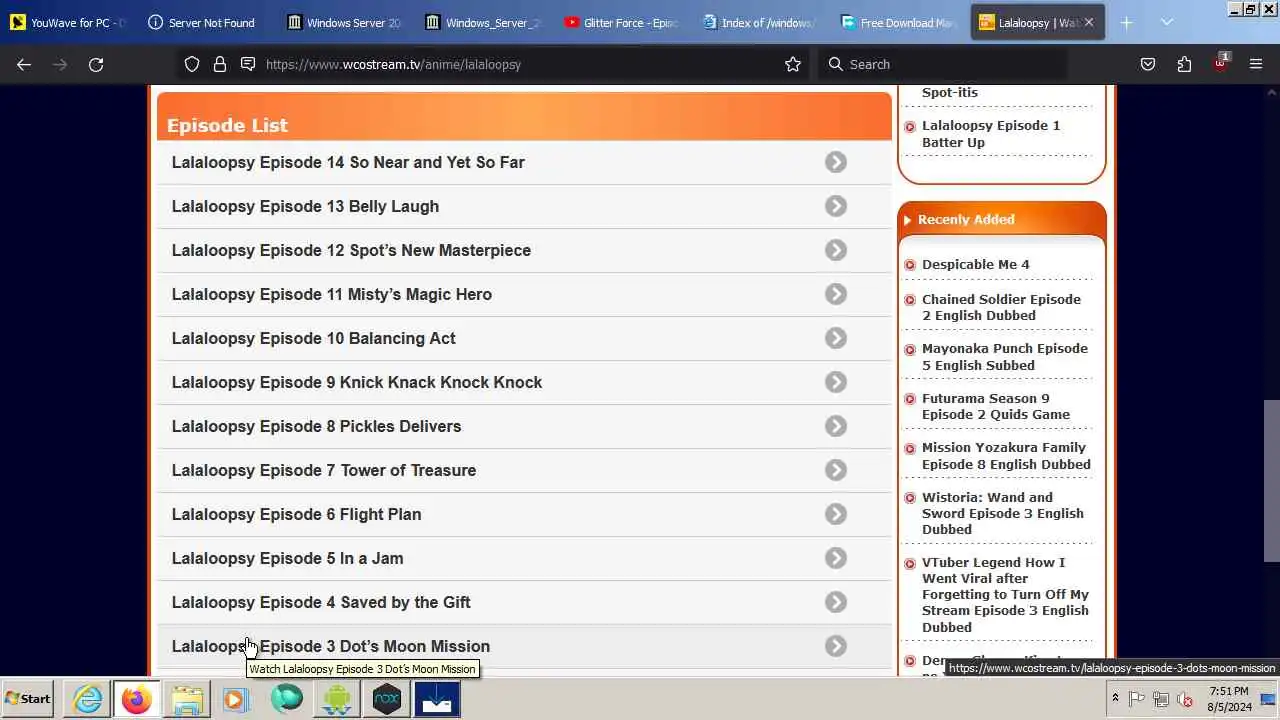Switch to Index of /windows/ tab
The width and height of the screenshot is (1280, 720).
click(760, 22)
